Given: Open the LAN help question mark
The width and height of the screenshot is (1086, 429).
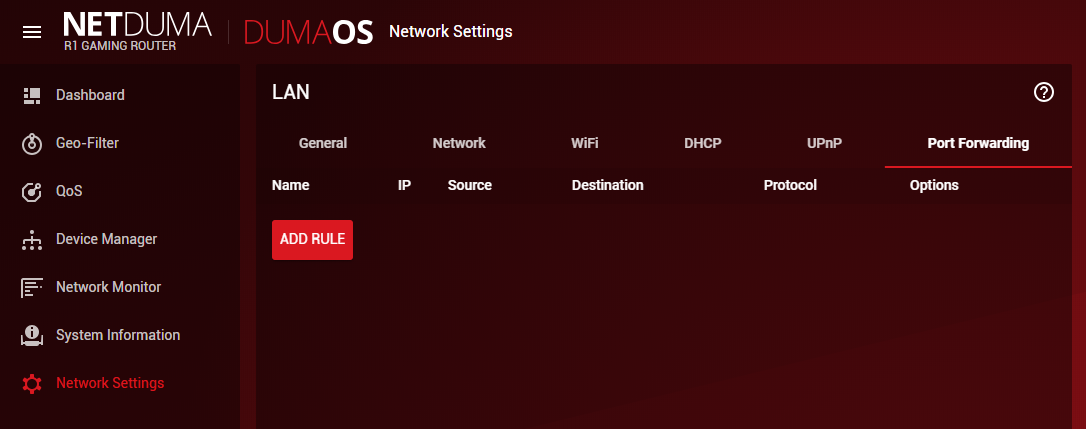Looking at the screenshot, I should click(x=1044, y=92).
